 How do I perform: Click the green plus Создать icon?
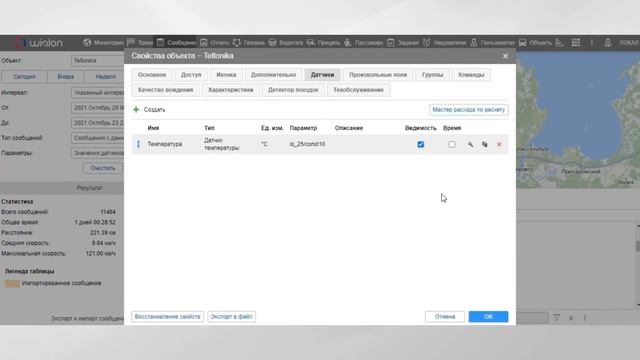coord(136,109)
